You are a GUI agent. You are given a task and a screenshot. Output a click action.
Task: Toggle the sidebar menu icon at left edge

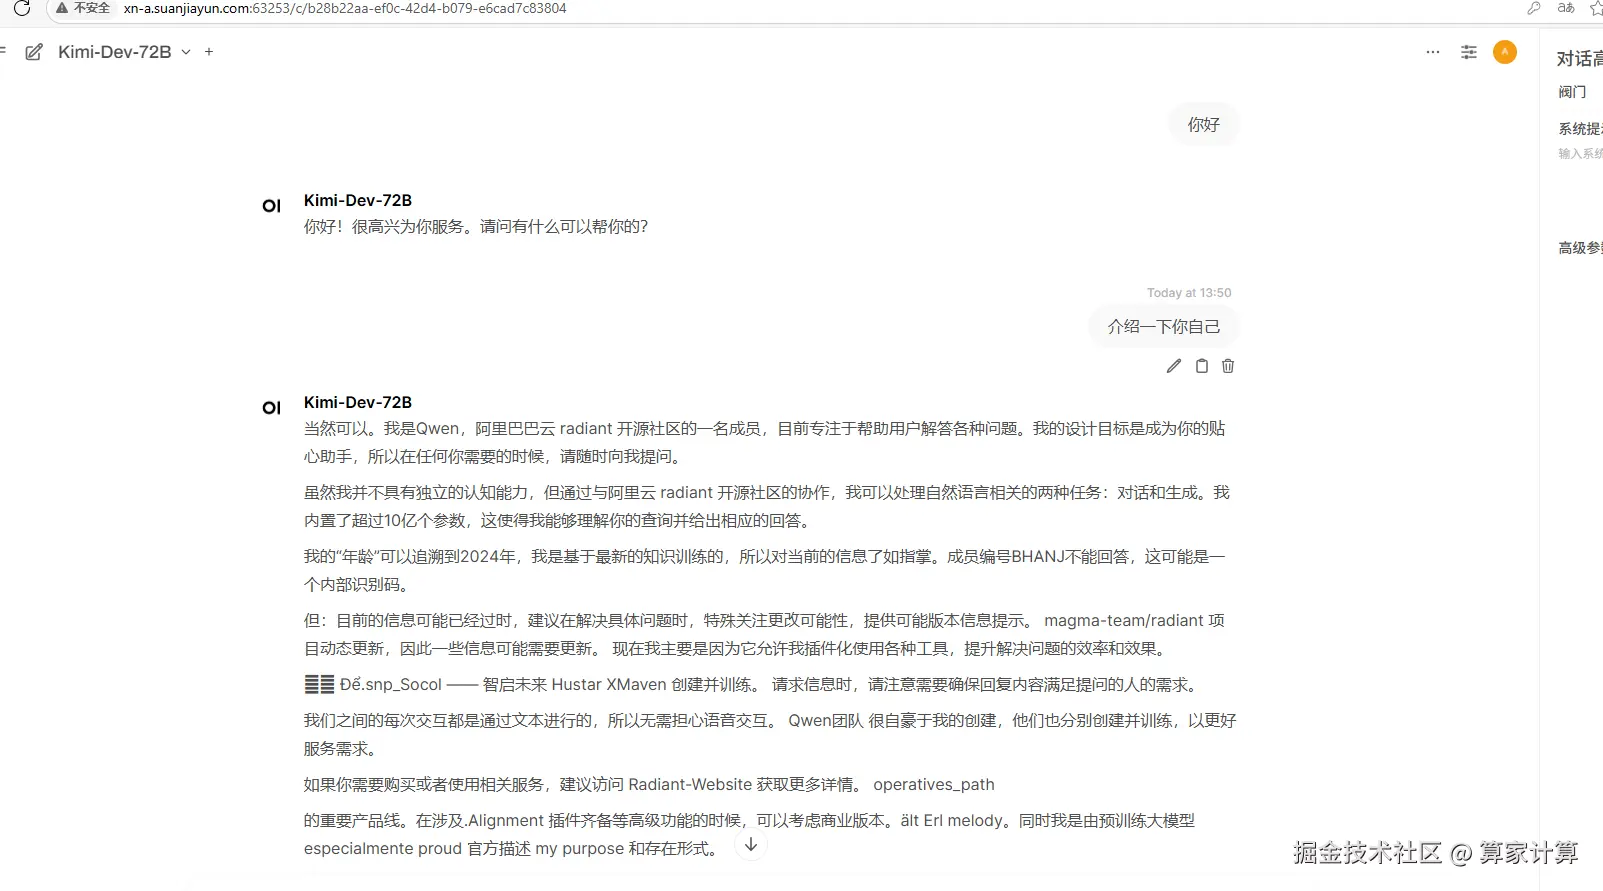3,50
